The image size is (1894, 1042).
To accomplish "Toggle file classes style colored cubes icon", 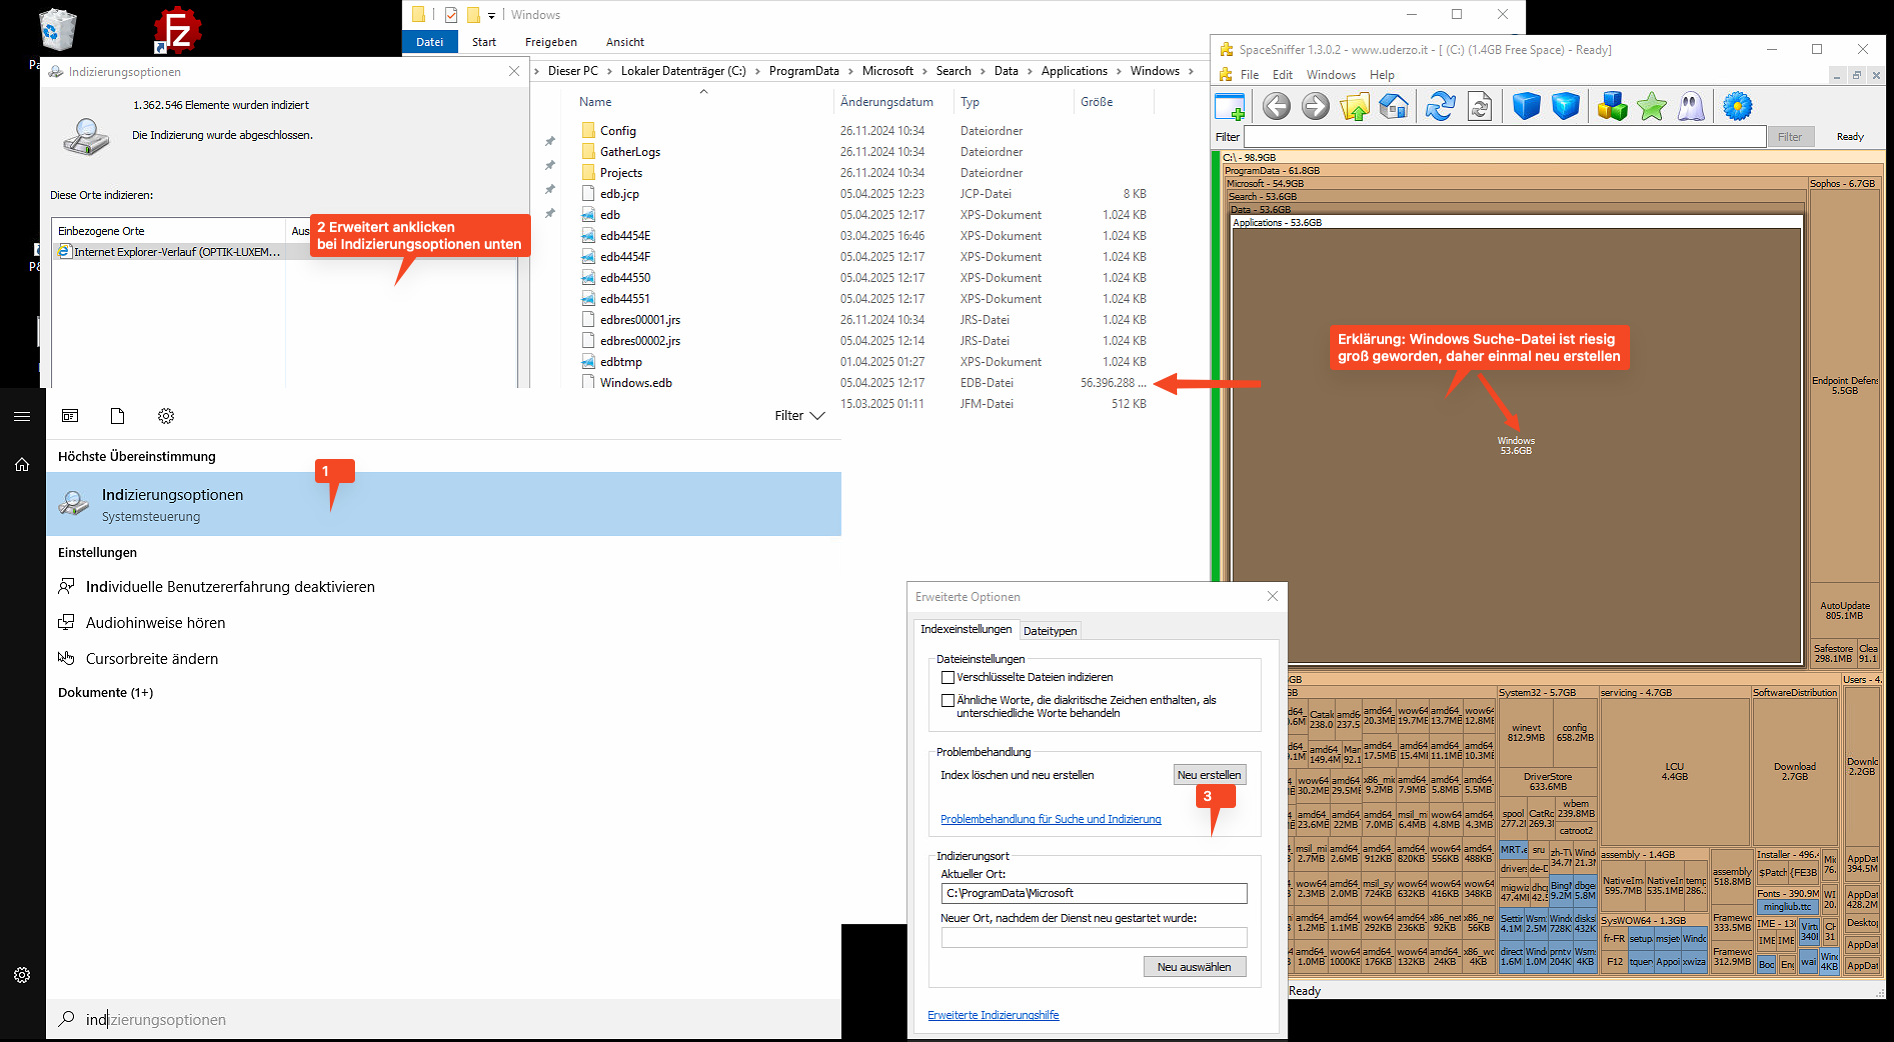I will 1612,106.
